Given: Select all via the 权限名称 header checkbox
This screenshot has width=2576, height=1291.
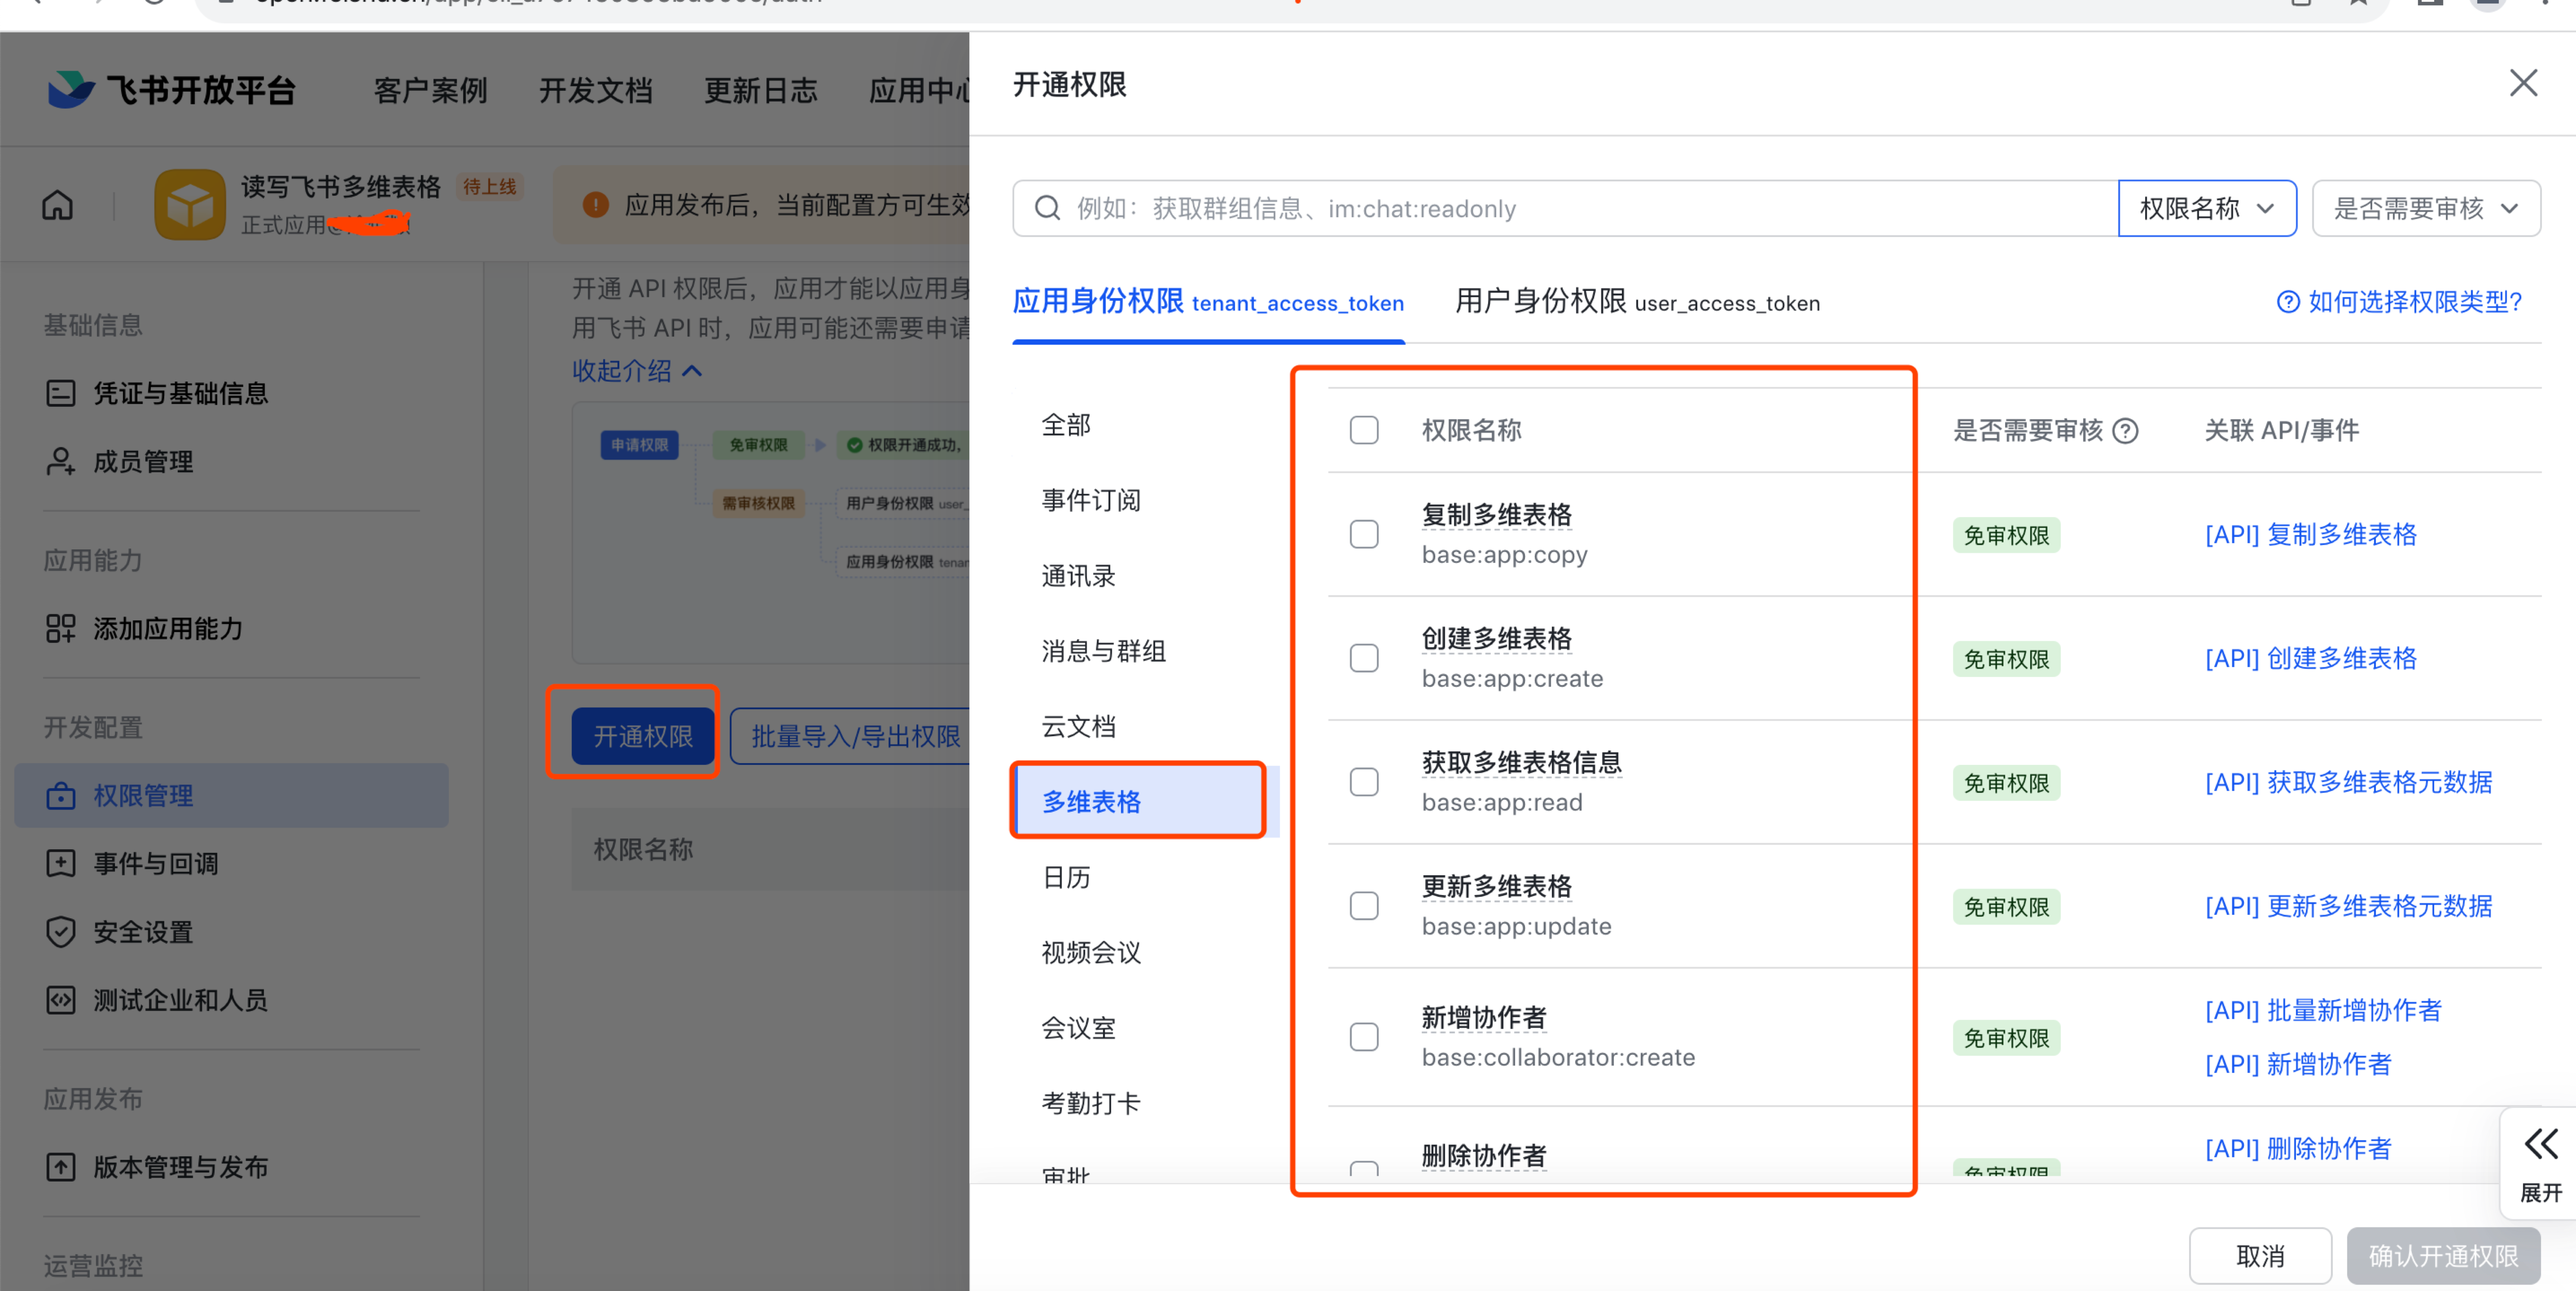Looking at the screenshot, I should (x=1363, y=430).
